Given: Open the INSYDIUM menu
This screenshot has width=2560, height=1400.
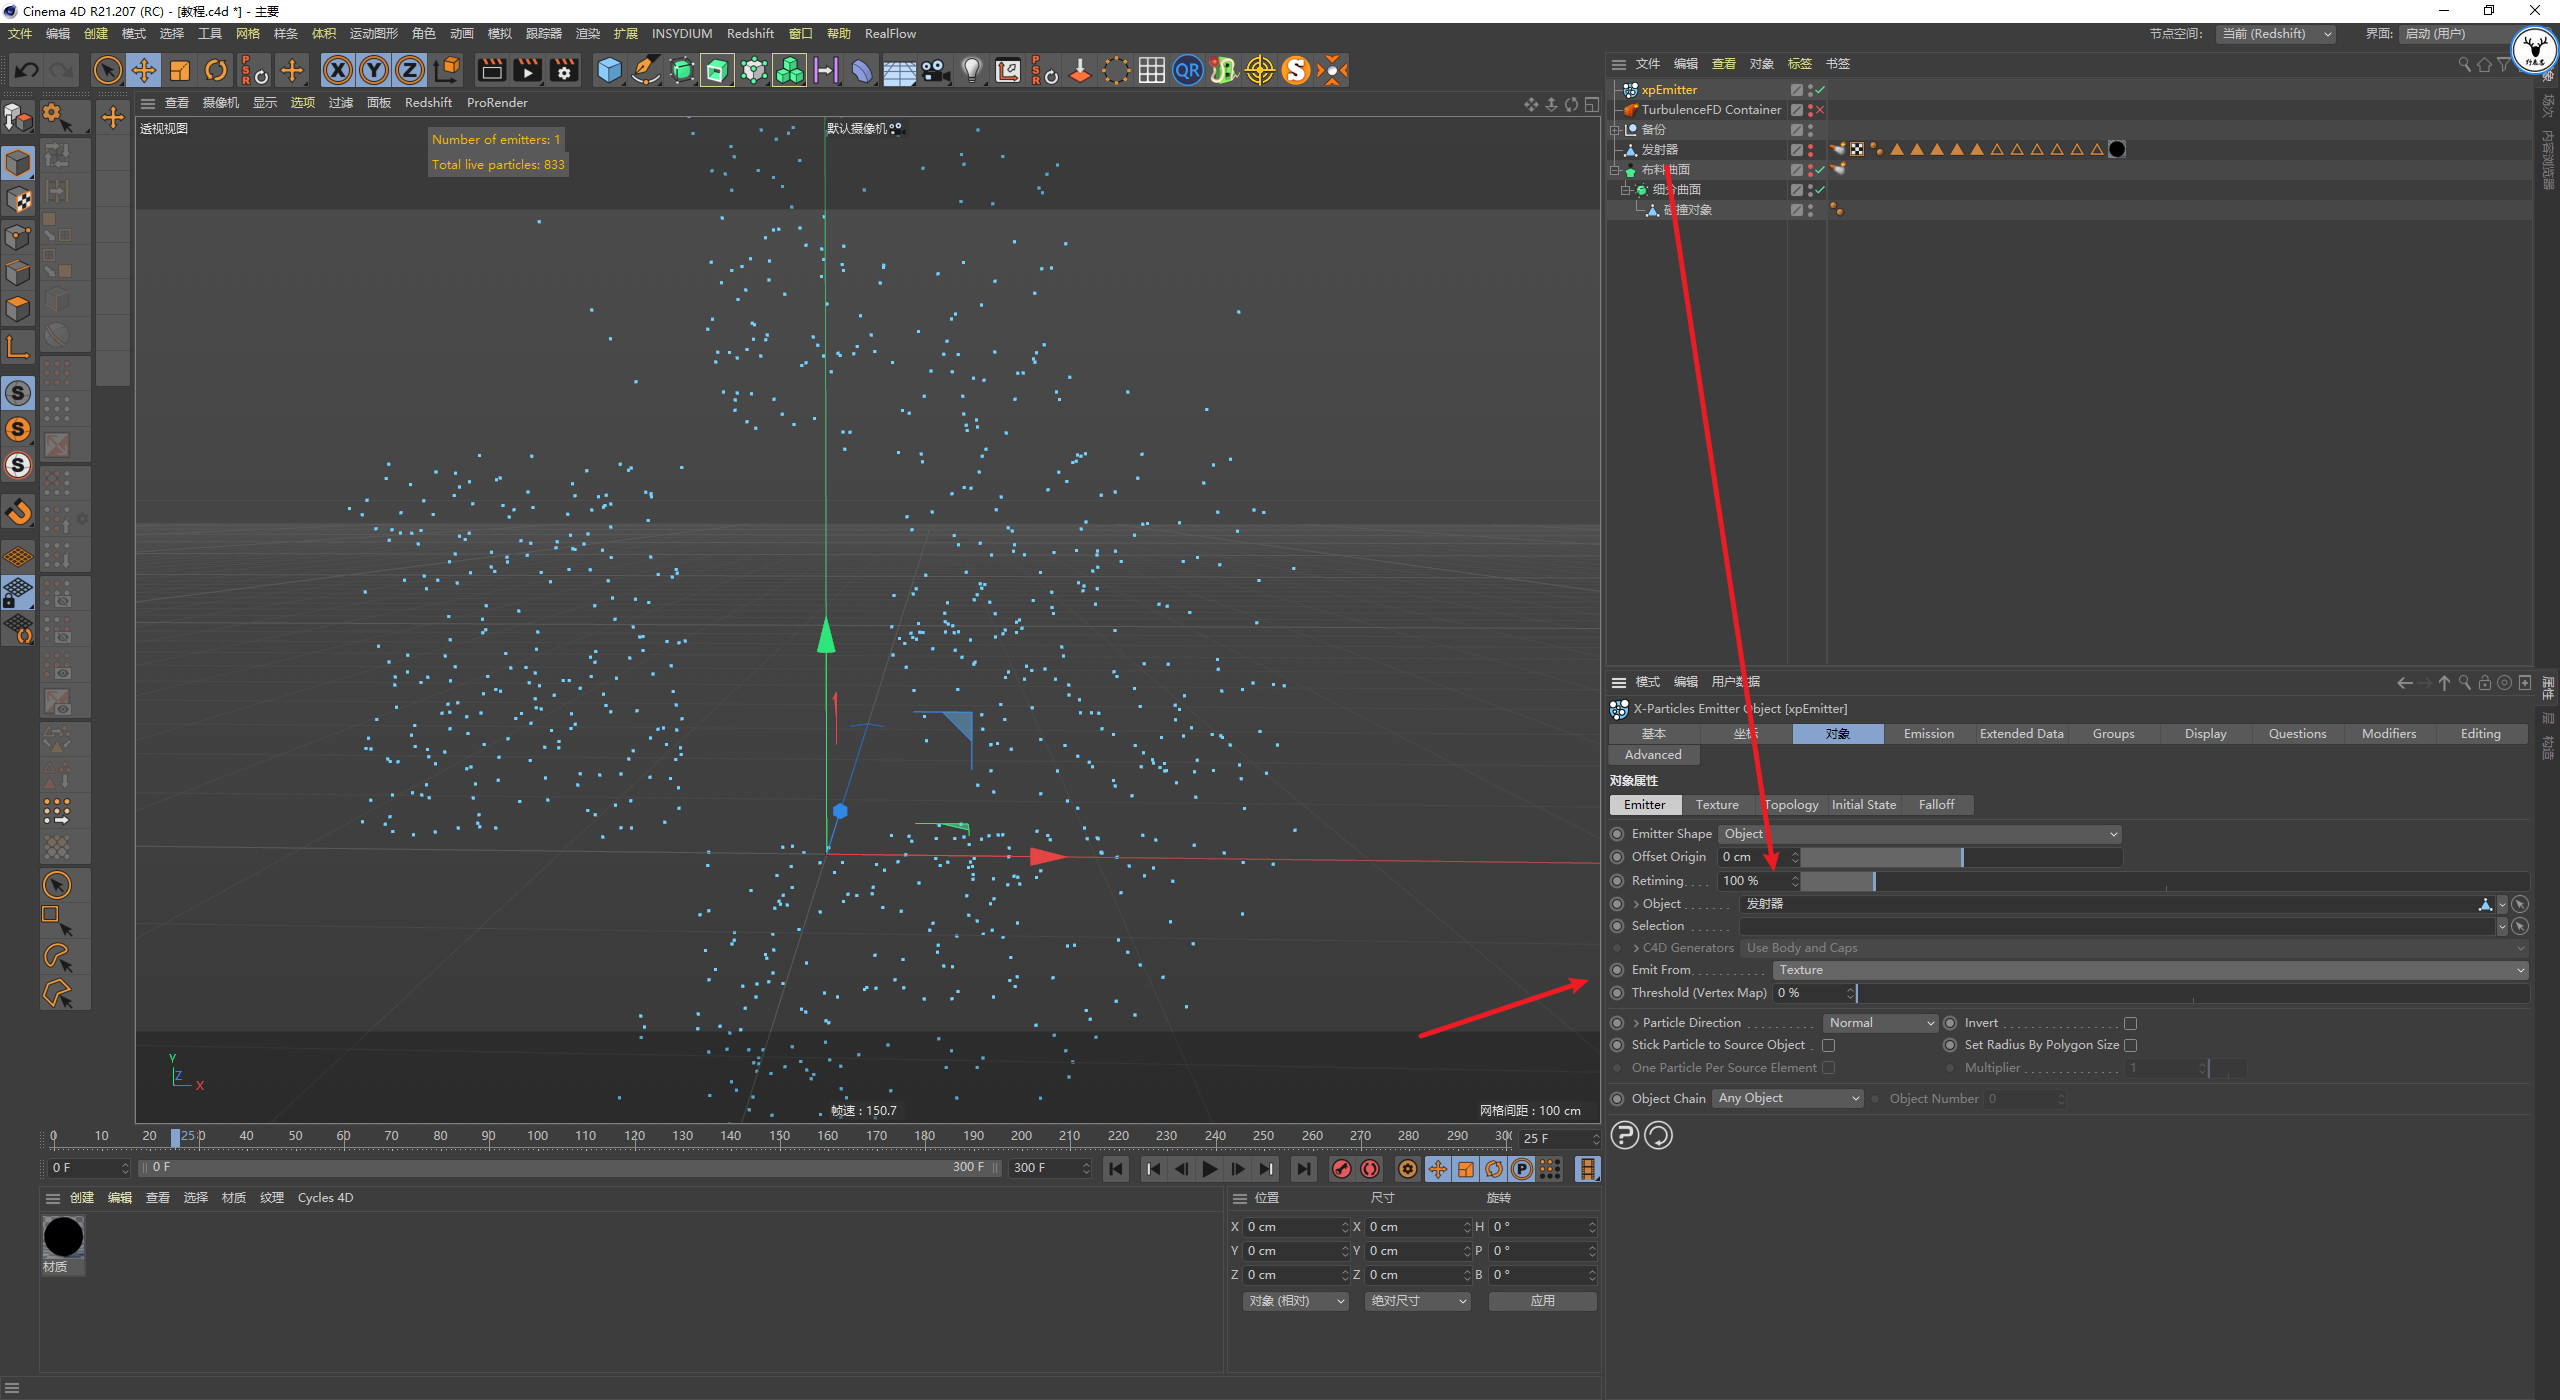Looking at the screenshot, I should pyautogui.click(x=681, y=33).
